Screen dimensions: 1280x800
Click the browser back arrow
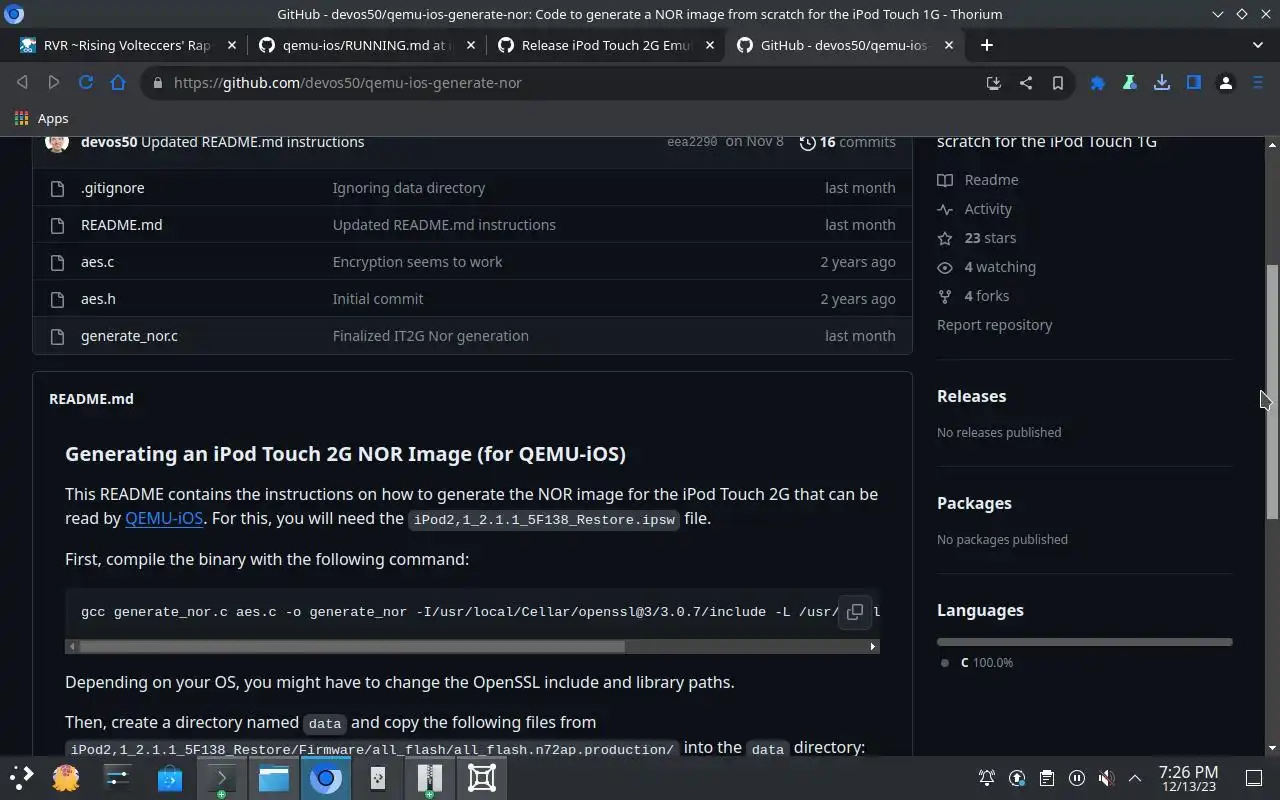pyautogui.click(x=22, y=83)
